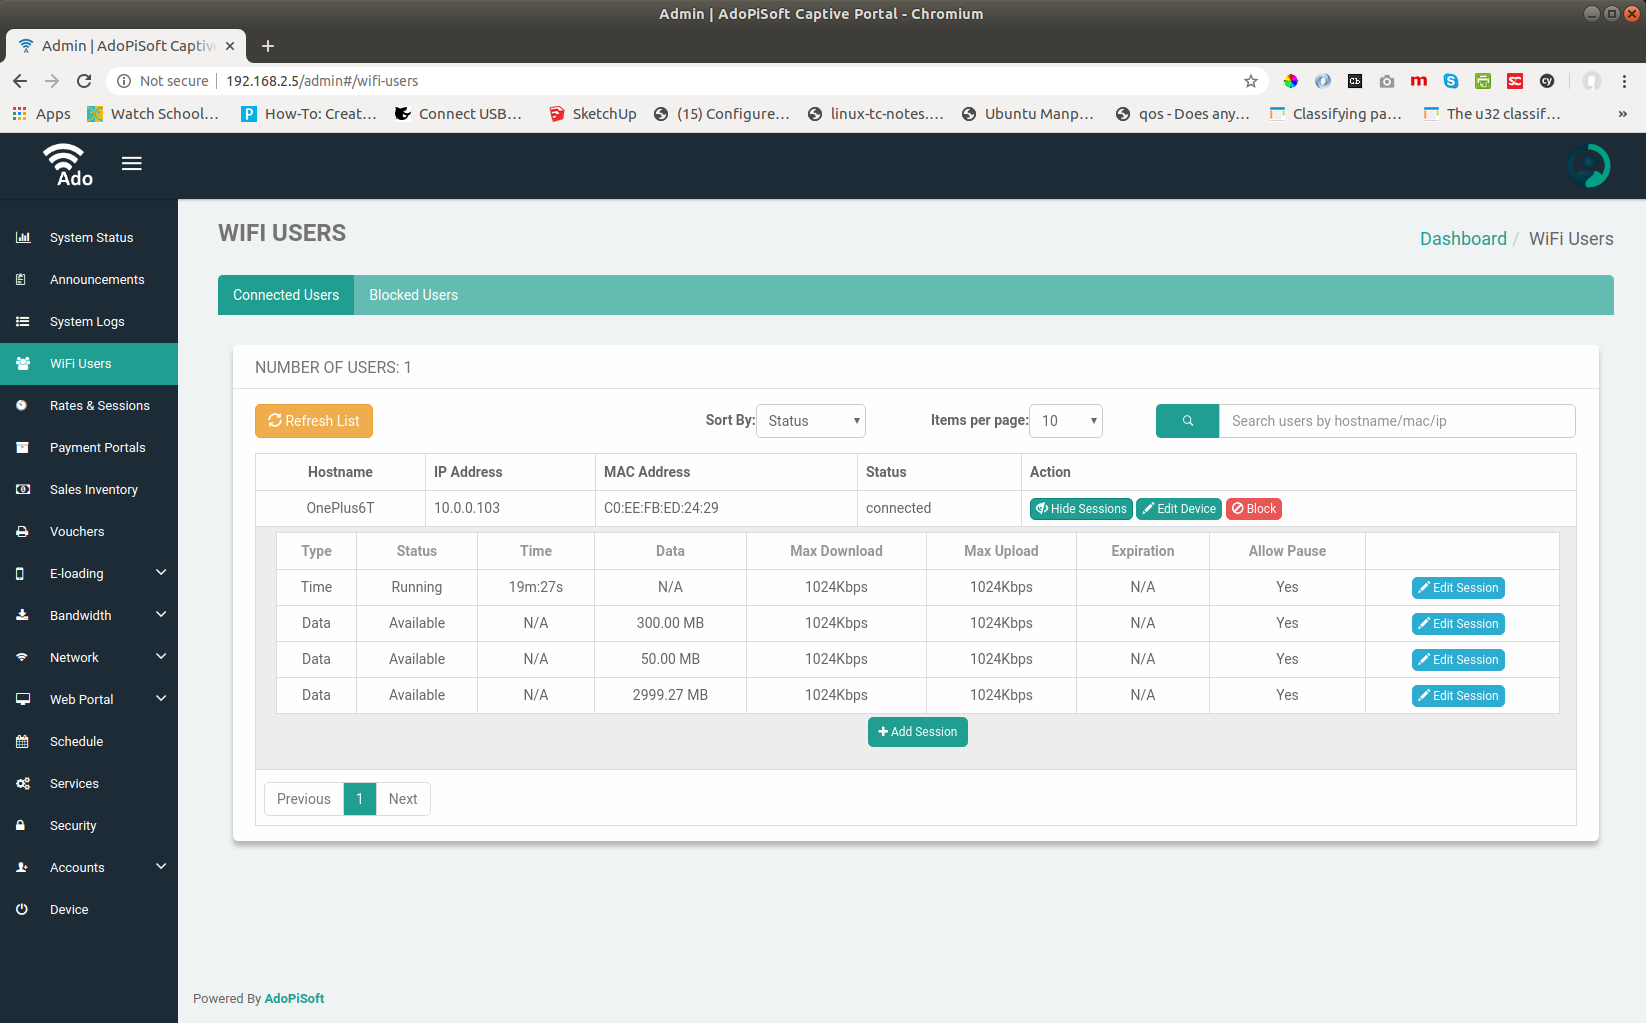Open the user avatar icon top right
The width and height of the screenshot is (1646, 1023).
click(x=1588, y=166)
